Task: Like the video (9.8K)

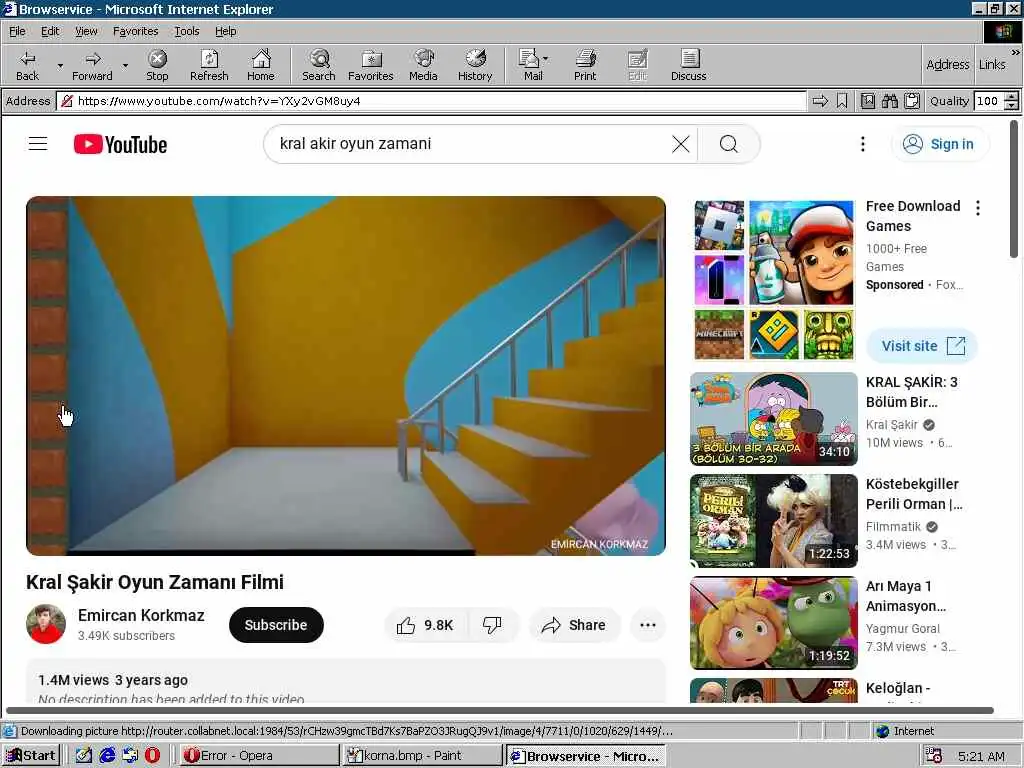Action: click(x=425, y=625)
